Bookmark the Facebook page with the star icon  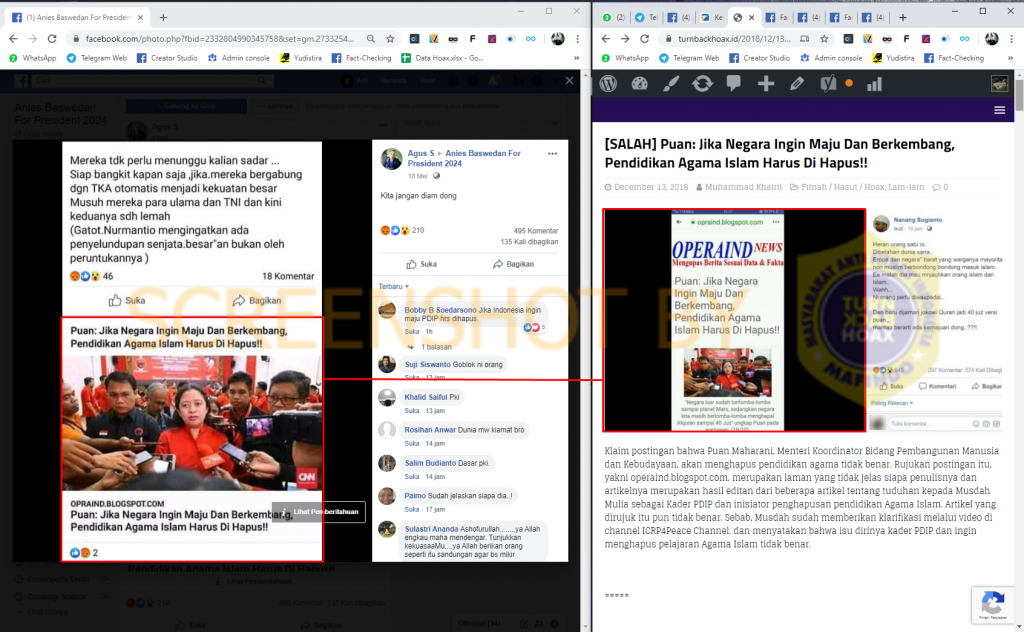[391, 39]
